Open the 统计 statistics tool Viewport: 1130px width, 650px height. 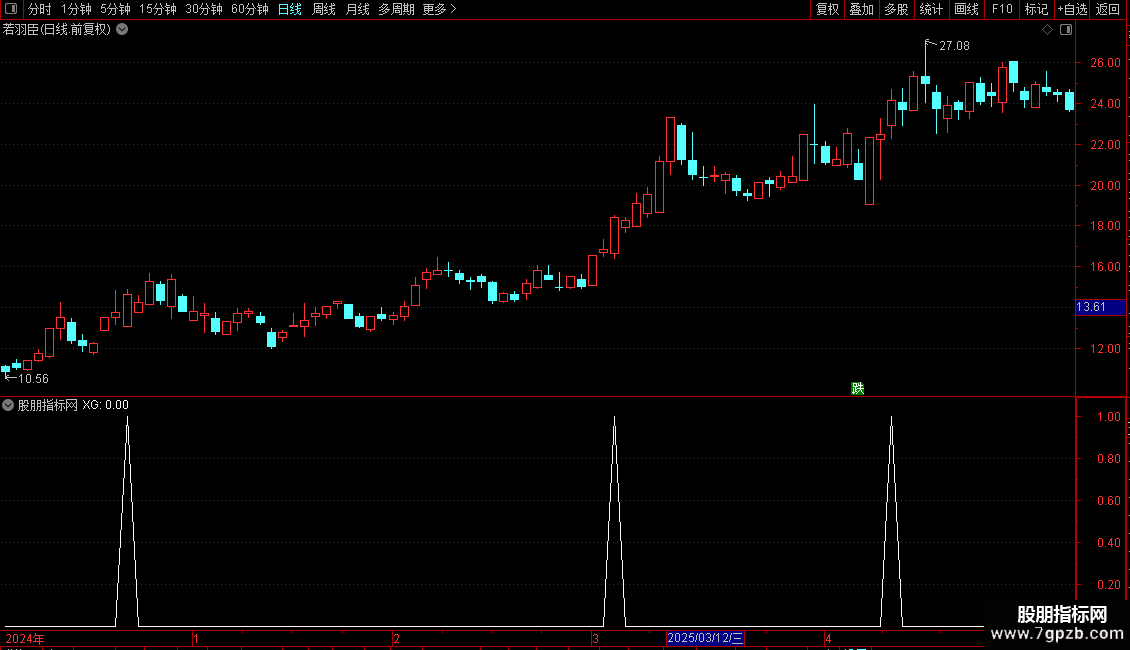(x=931, y=9)
